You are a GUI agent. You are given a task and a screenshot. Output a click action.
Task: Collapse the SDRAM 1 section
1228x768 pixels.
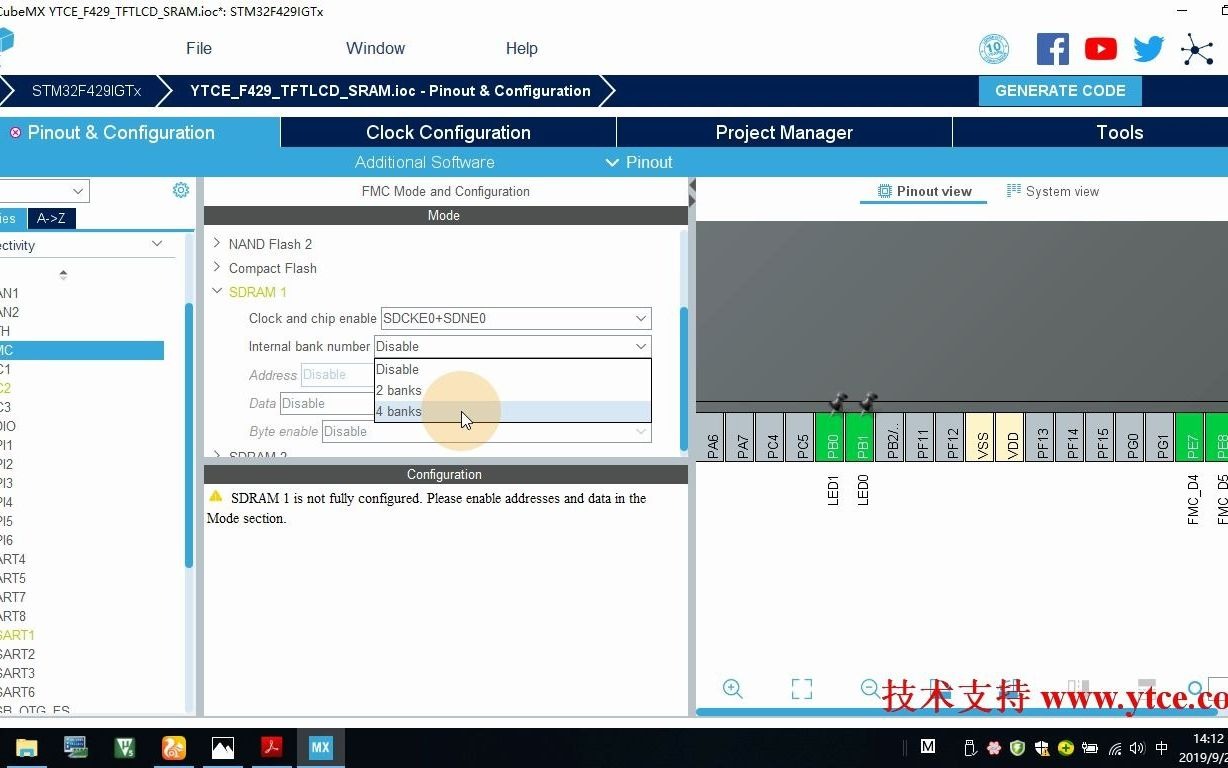[217, 291]
